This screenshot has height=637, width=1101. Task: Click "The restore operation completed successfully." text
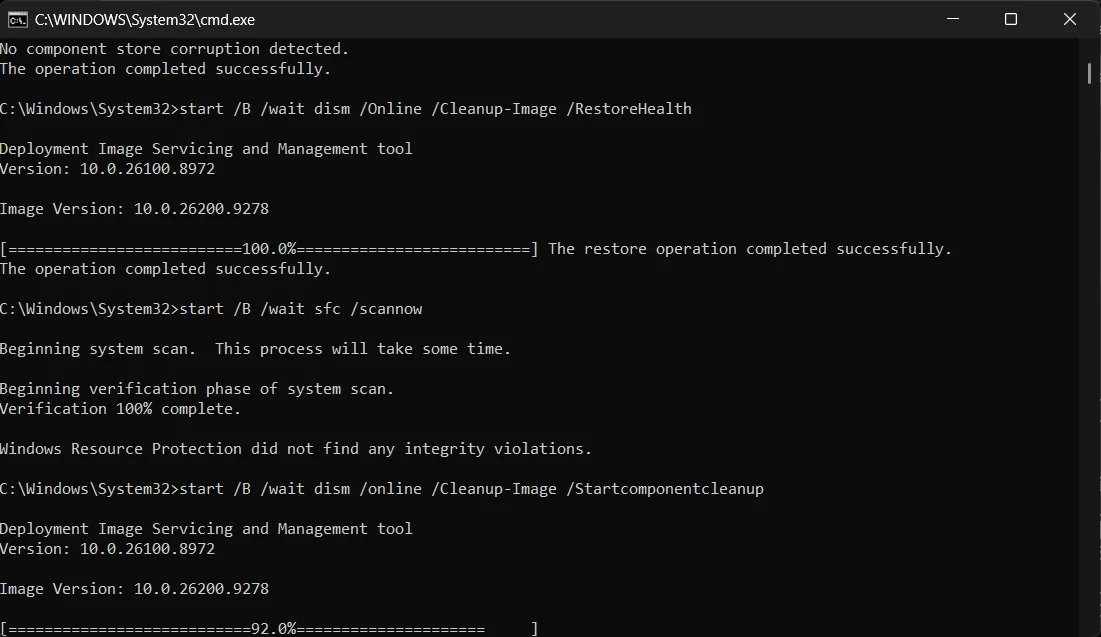[x=750, y=249]
